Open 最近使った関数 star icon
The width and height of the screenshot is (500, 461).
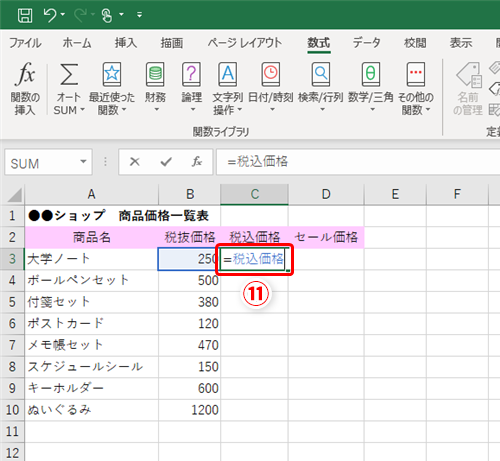pyautogui.click(x=112, y=74)
